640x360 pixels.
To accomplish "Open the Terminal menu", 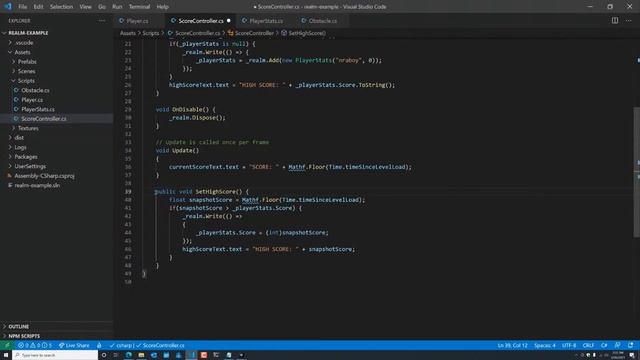I will 139,7.
